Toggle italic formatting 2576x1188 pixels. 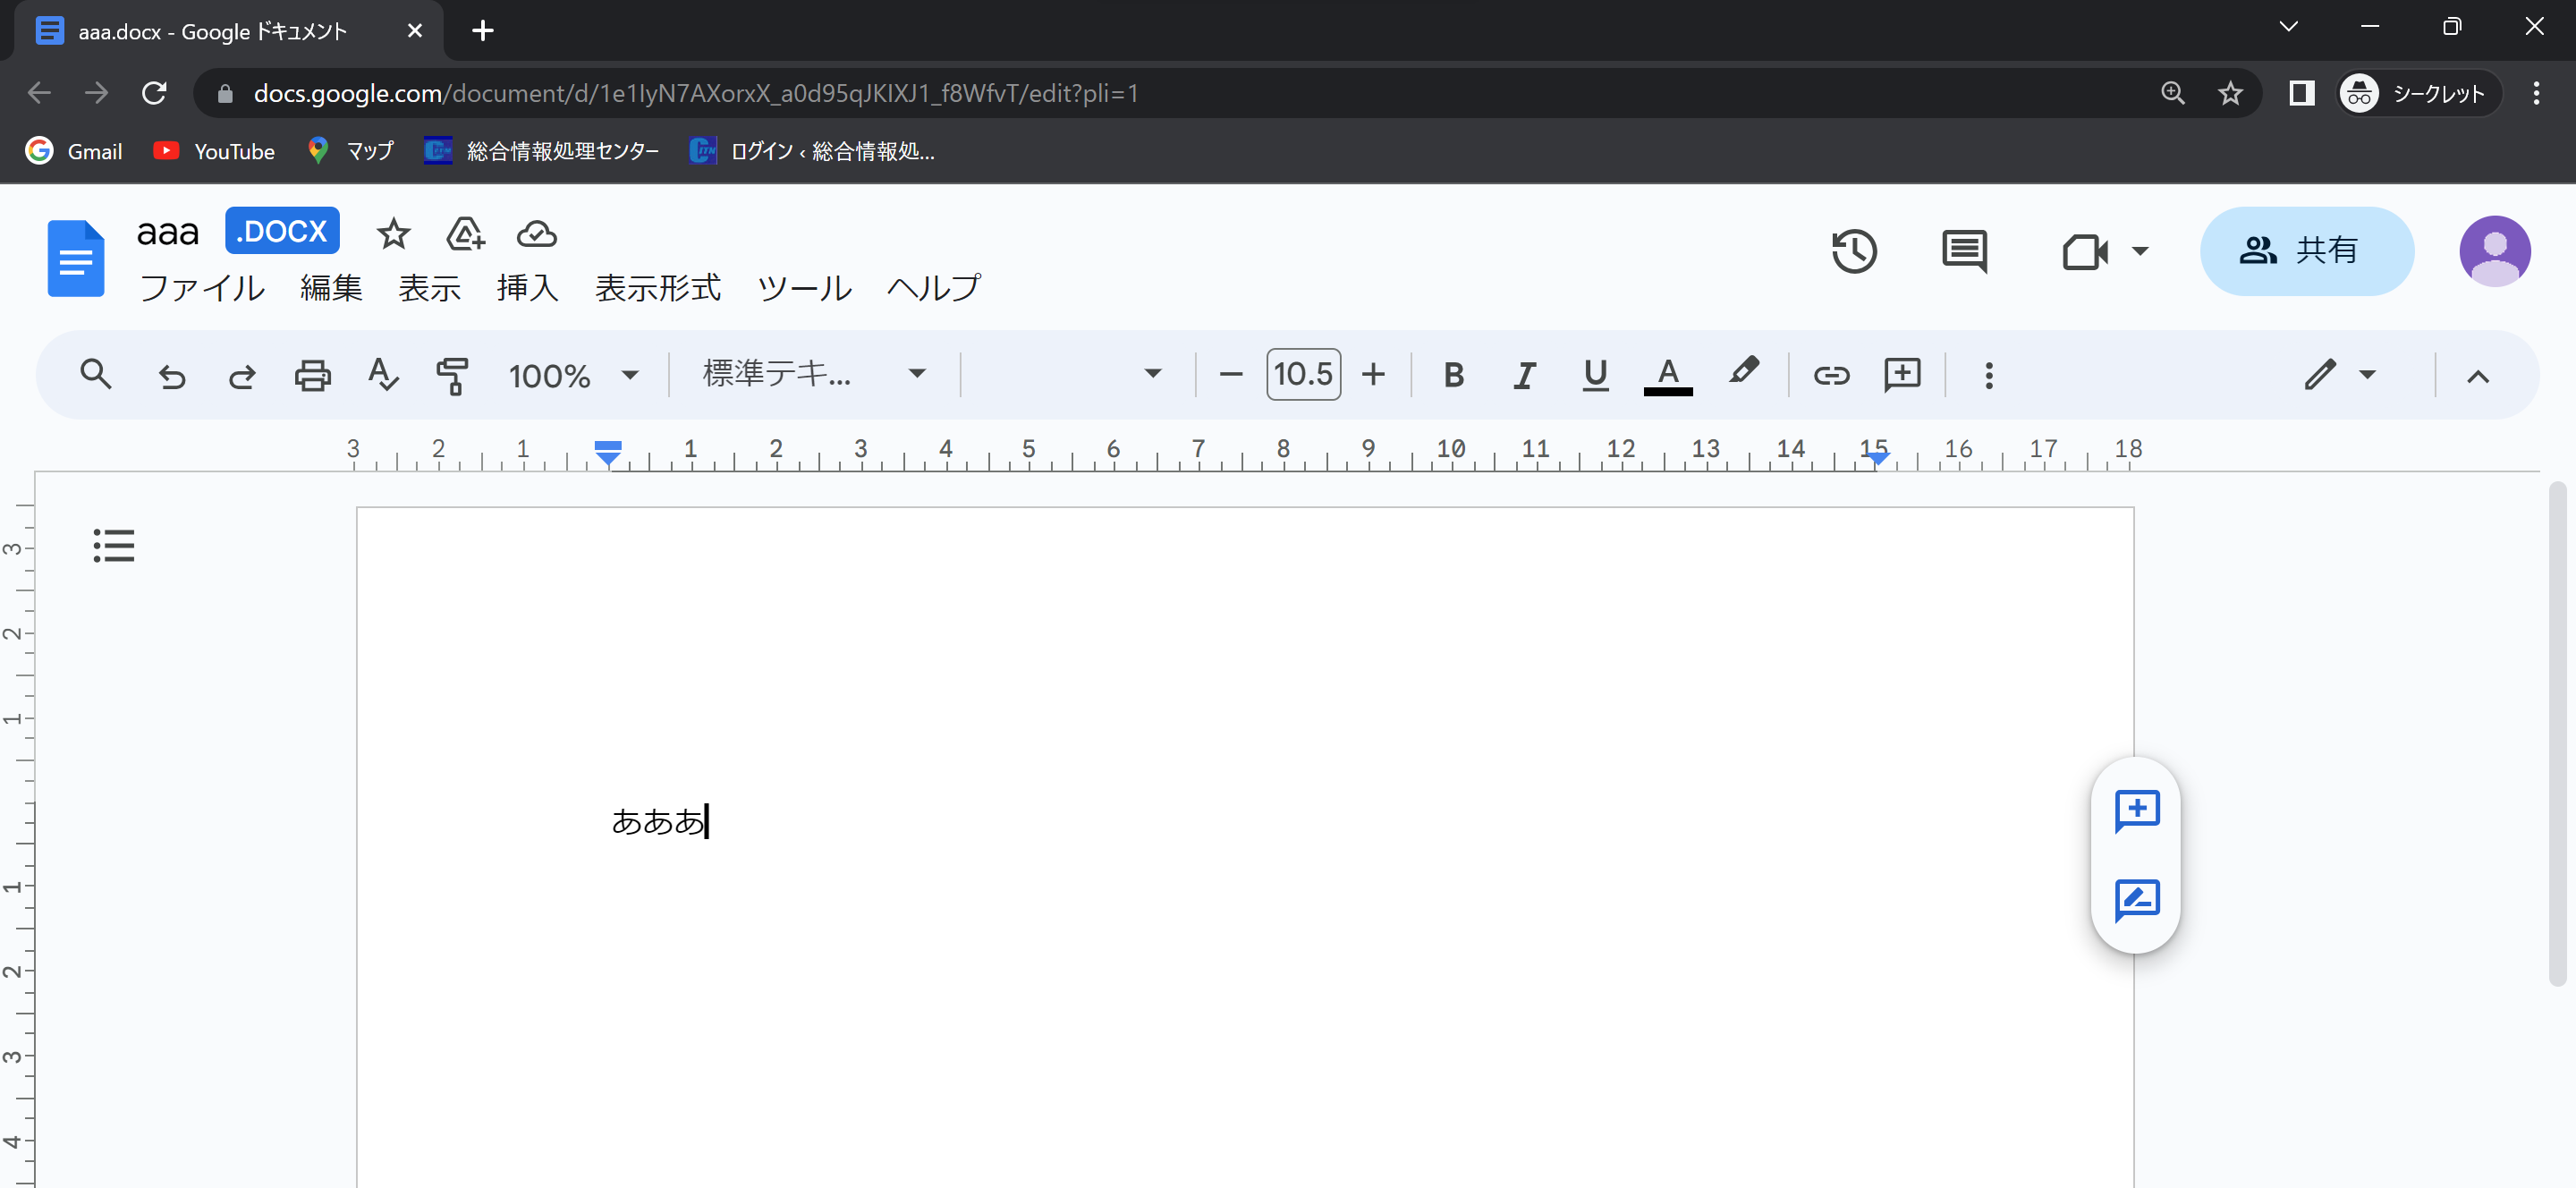click(1524, 375)
